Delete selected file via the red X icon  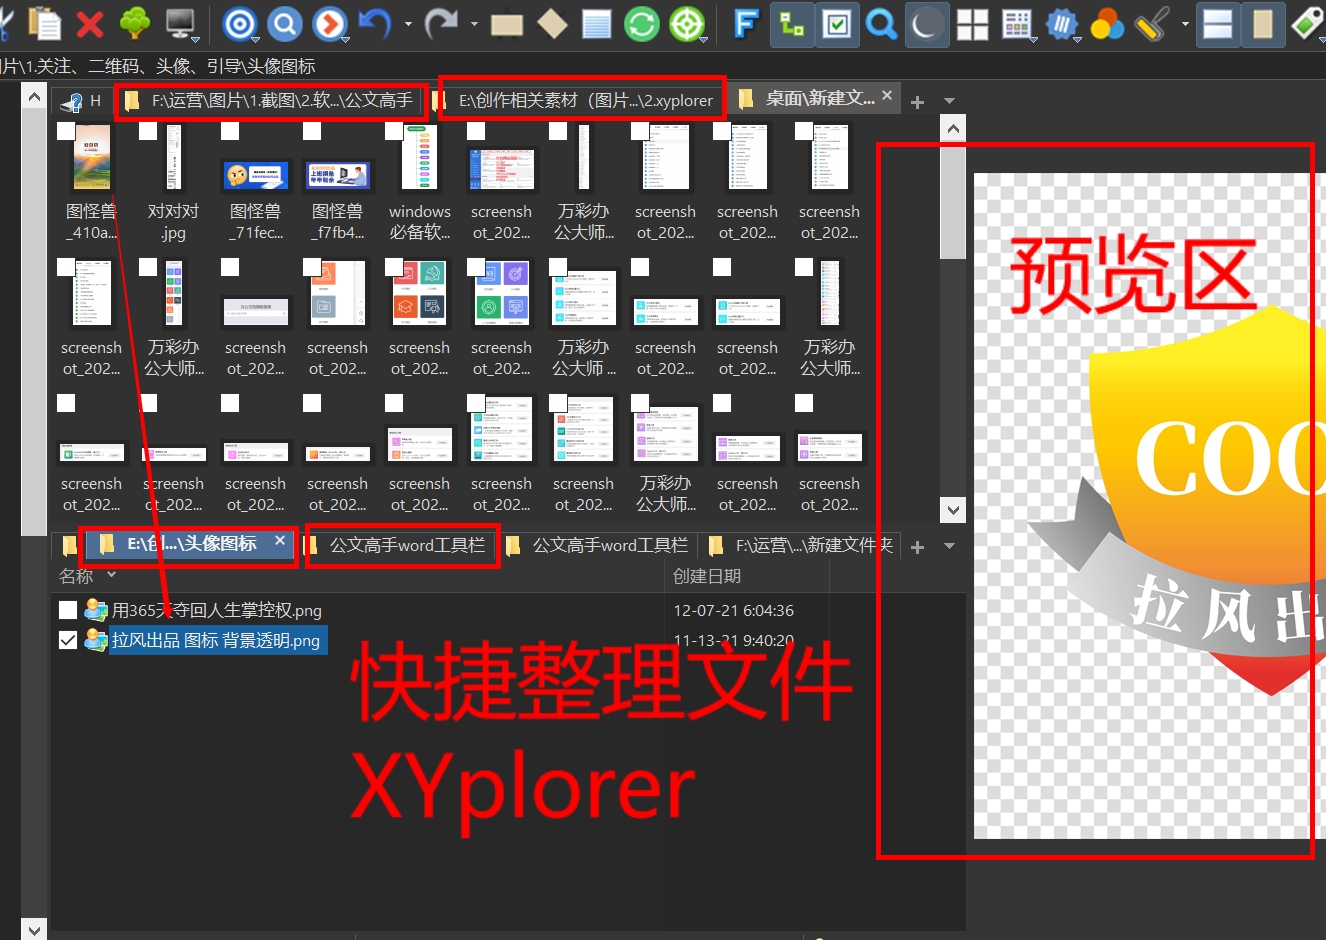pos(89,25)
